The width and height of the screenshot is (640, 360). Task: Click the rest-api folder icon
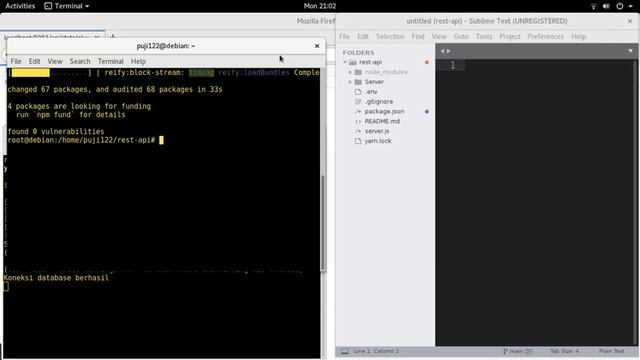point(353,62)
